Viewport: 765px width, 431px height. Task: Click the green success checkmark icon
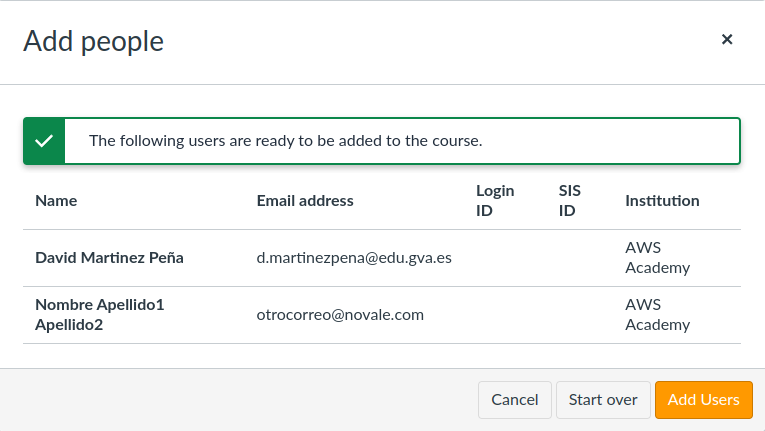[x=44, y=141]
